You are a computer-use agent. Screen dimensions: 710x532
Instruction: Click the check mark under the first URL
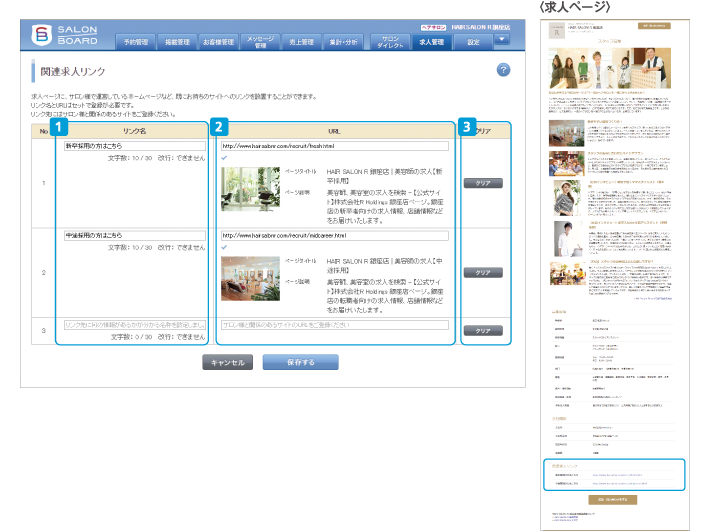[224, 158]
